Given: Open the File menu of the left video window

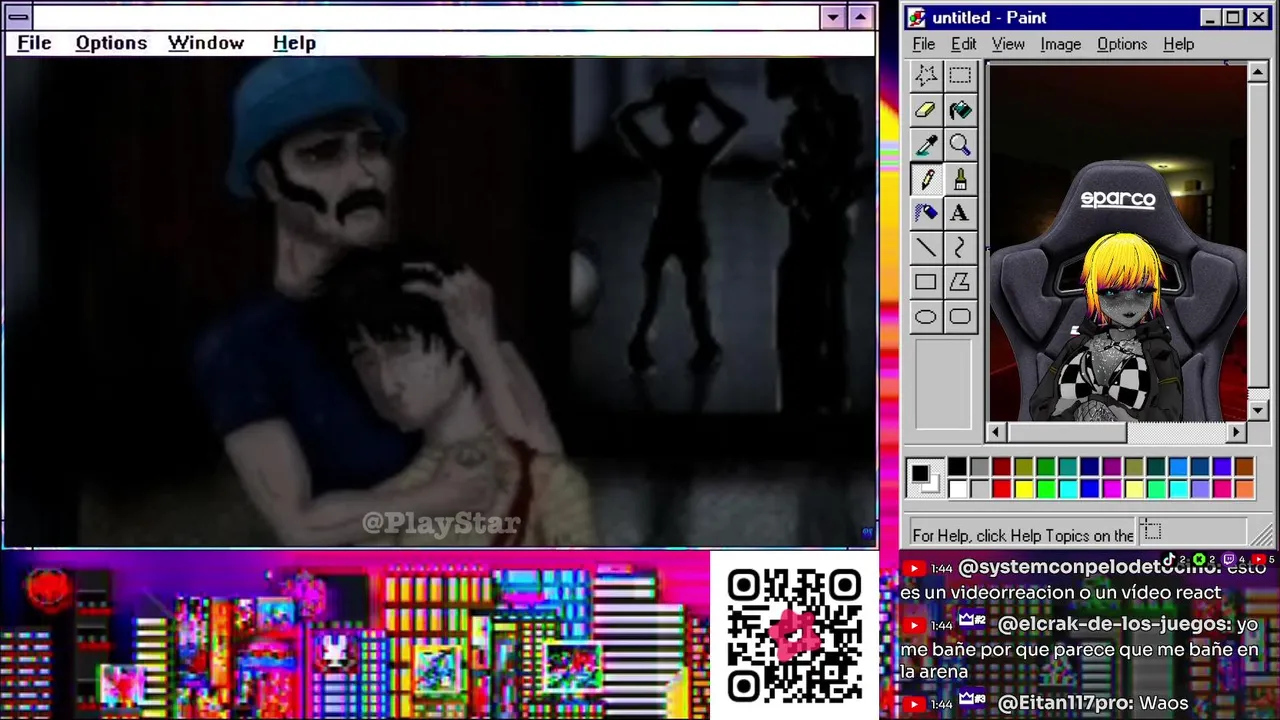Looking at the screenshot, I should point(34,43).
